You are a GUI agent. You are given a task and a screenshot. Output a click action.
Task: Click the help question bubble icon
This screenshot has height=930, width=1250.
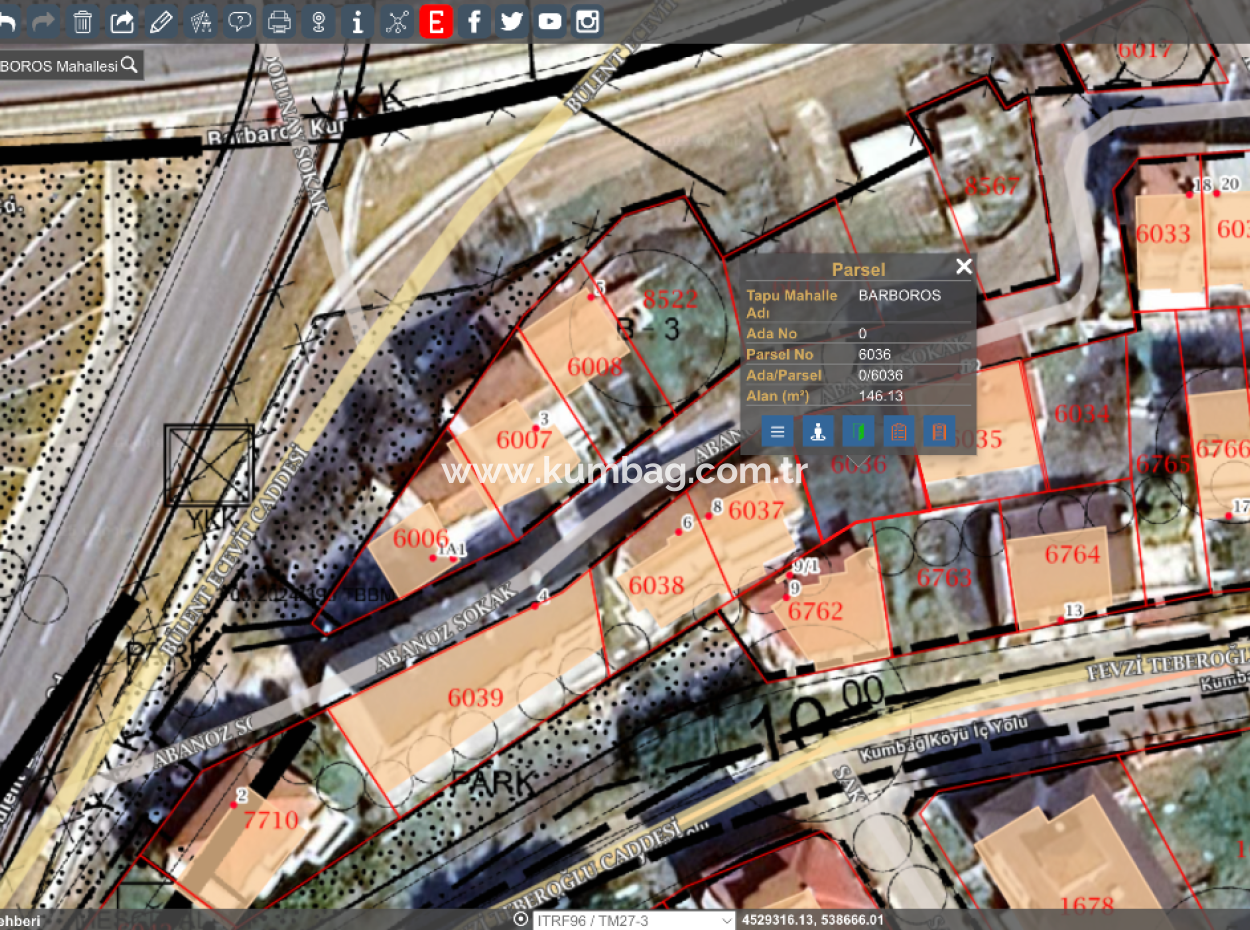tap(239, 21)
